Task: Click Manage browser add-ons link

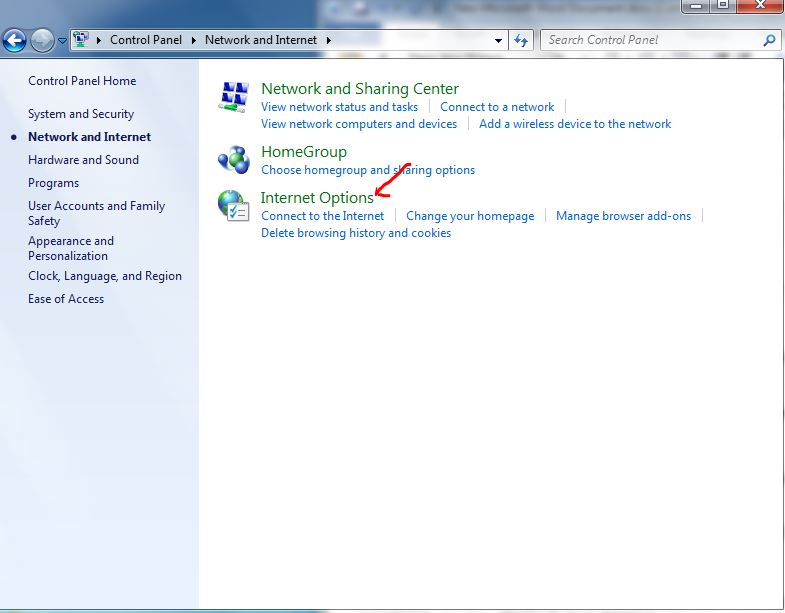Action: click(623, 216)
